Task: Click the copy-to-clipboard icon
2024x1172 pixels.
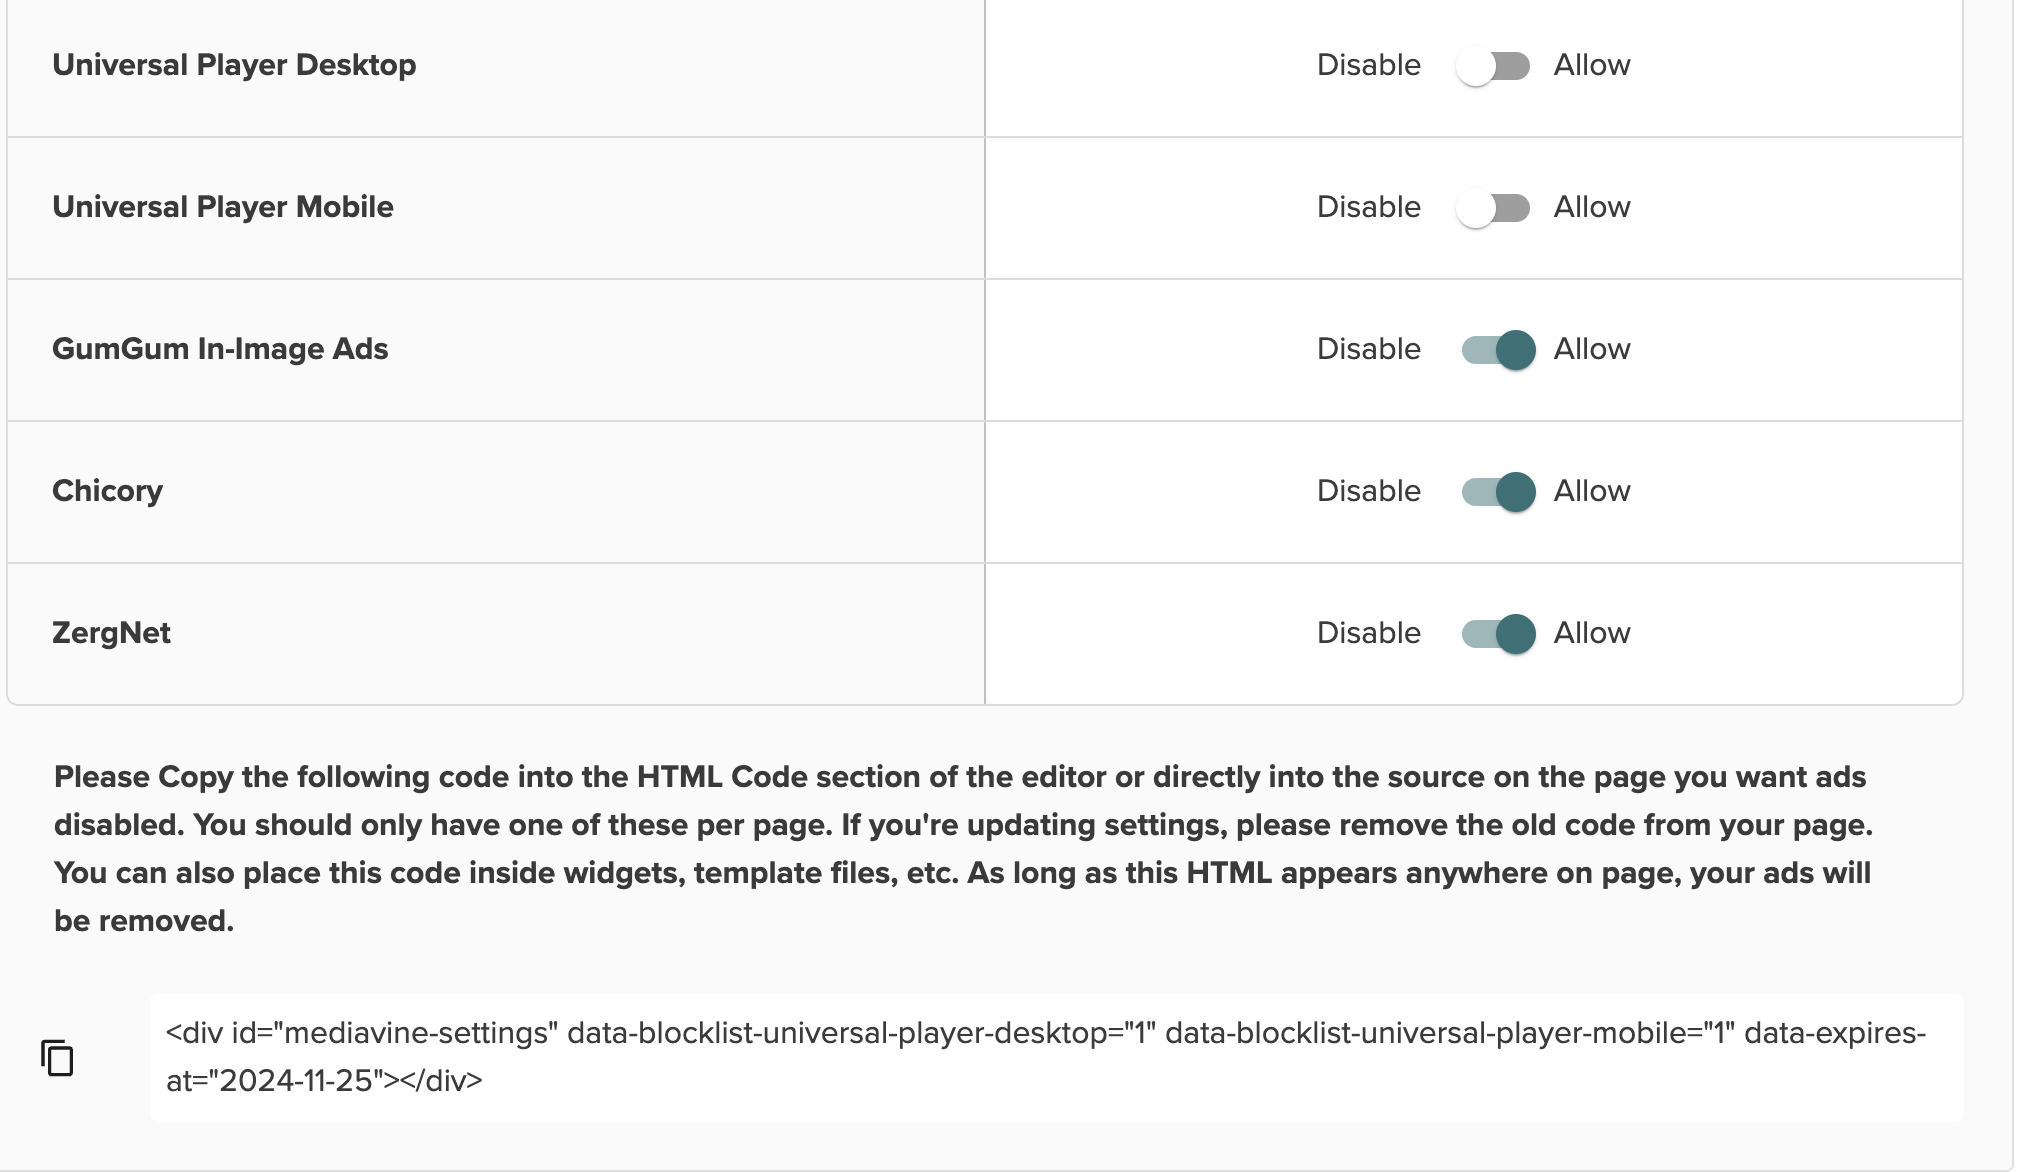Action: tap(57, 1057)
